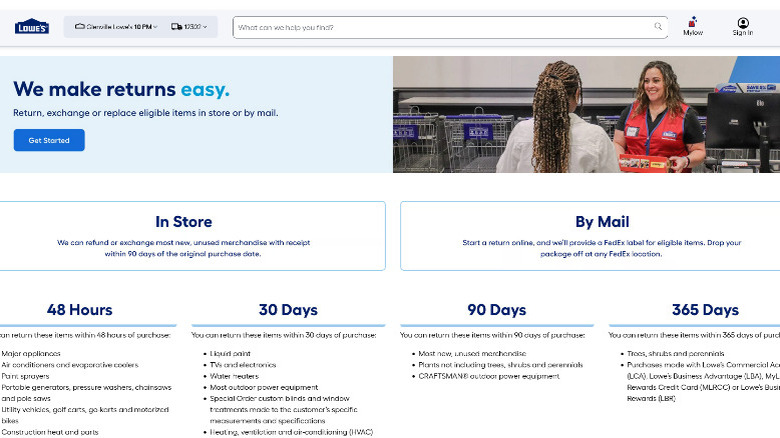Click the 'We make returns easy.' headline

tap(121, 90)
